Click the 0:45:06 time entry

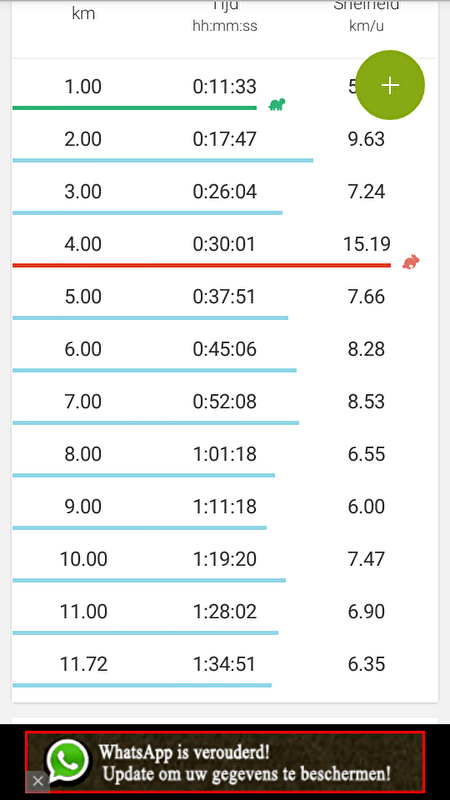click(x=224, y=349)
